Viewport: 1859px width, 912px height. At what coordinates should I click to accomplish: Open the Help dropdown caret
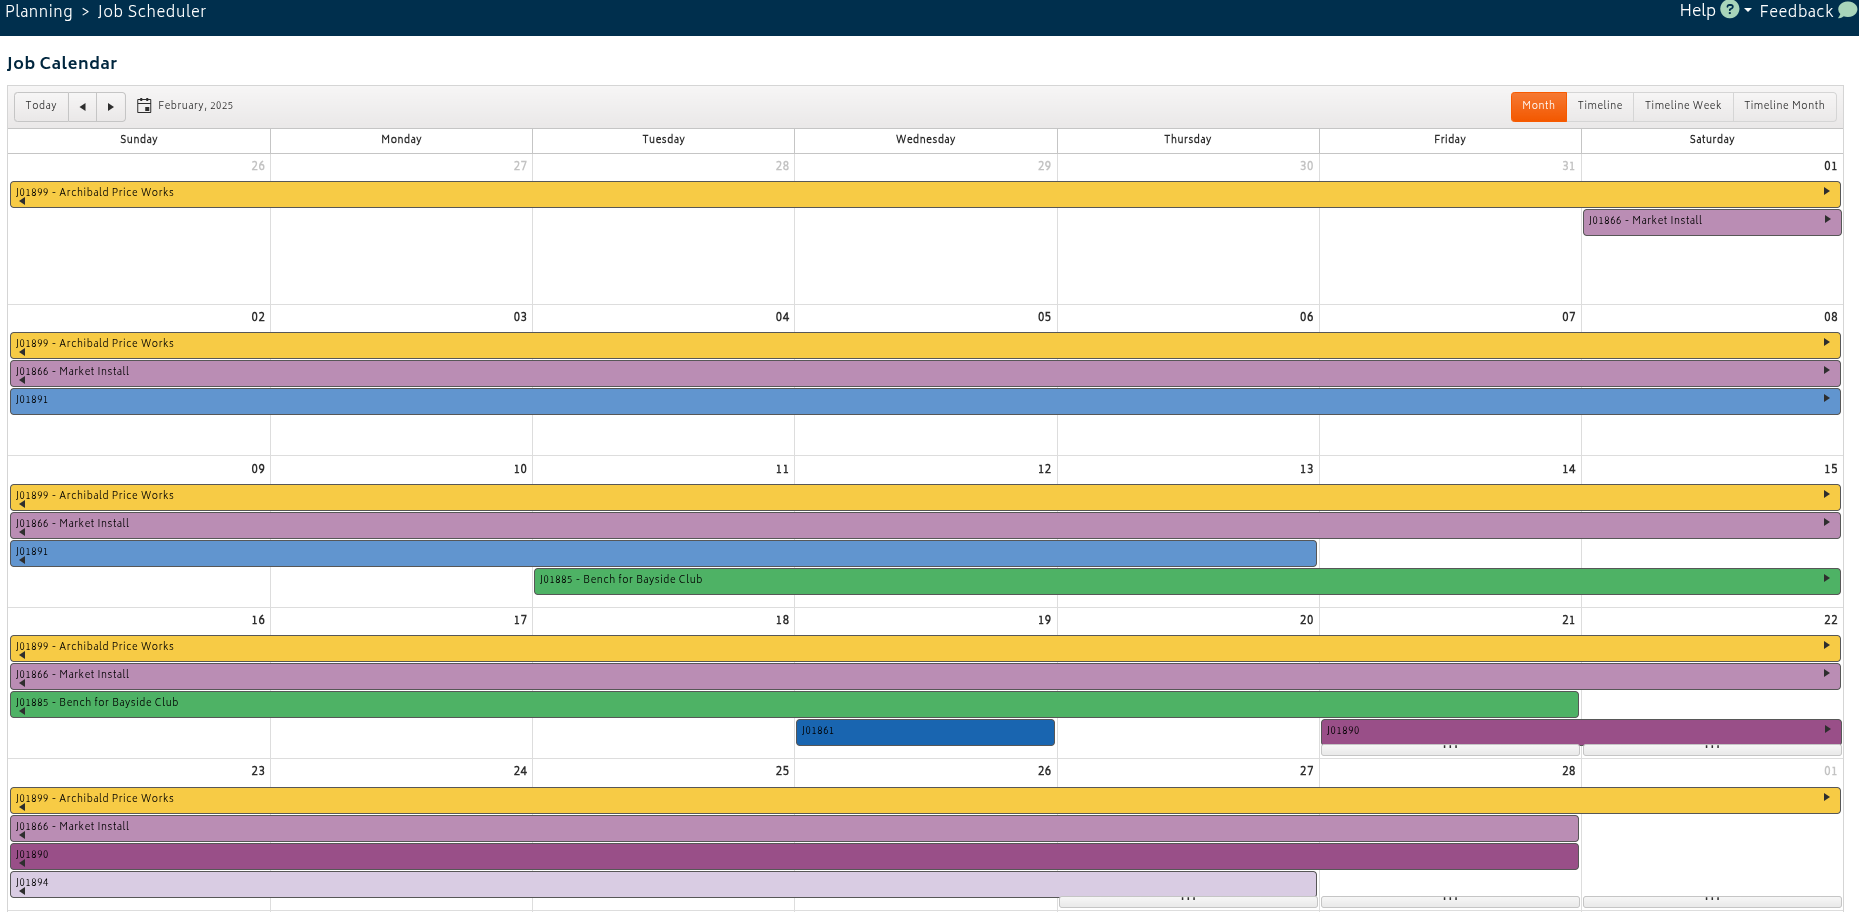click(1748, 11)
